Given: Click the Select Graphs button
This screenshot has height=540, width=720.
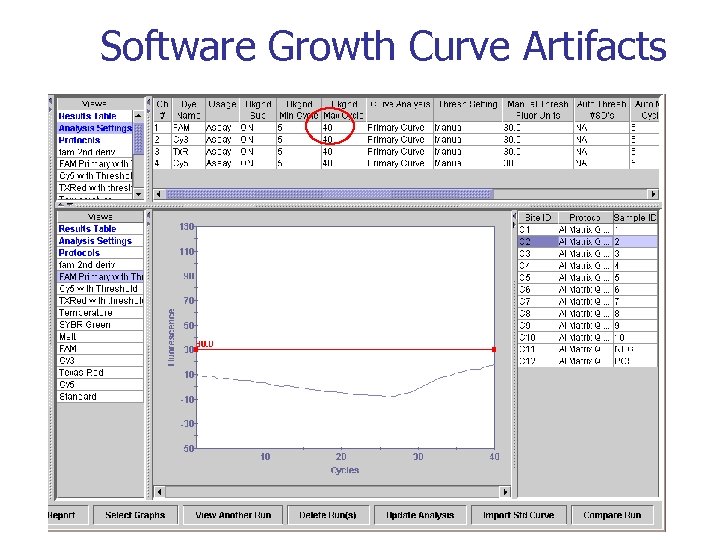Looking at the screenshot, I should coord(135,515).
